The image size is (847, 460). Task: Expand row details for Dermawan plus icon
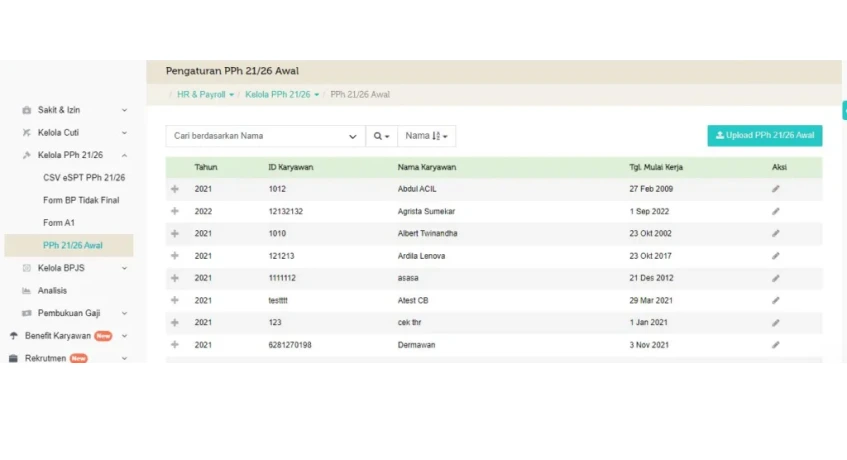pyautogui.click(x=174, y=344)
